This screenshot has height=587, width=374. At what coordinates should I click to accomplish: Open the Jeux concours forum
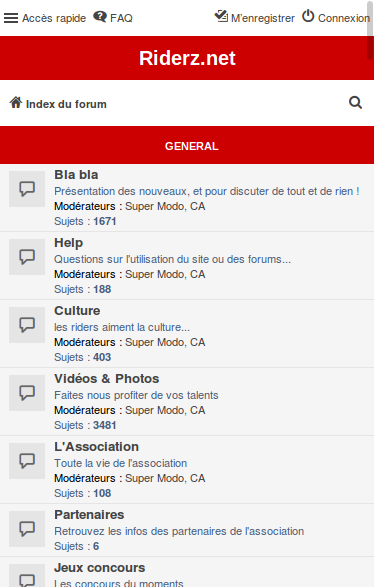(100, 568)
